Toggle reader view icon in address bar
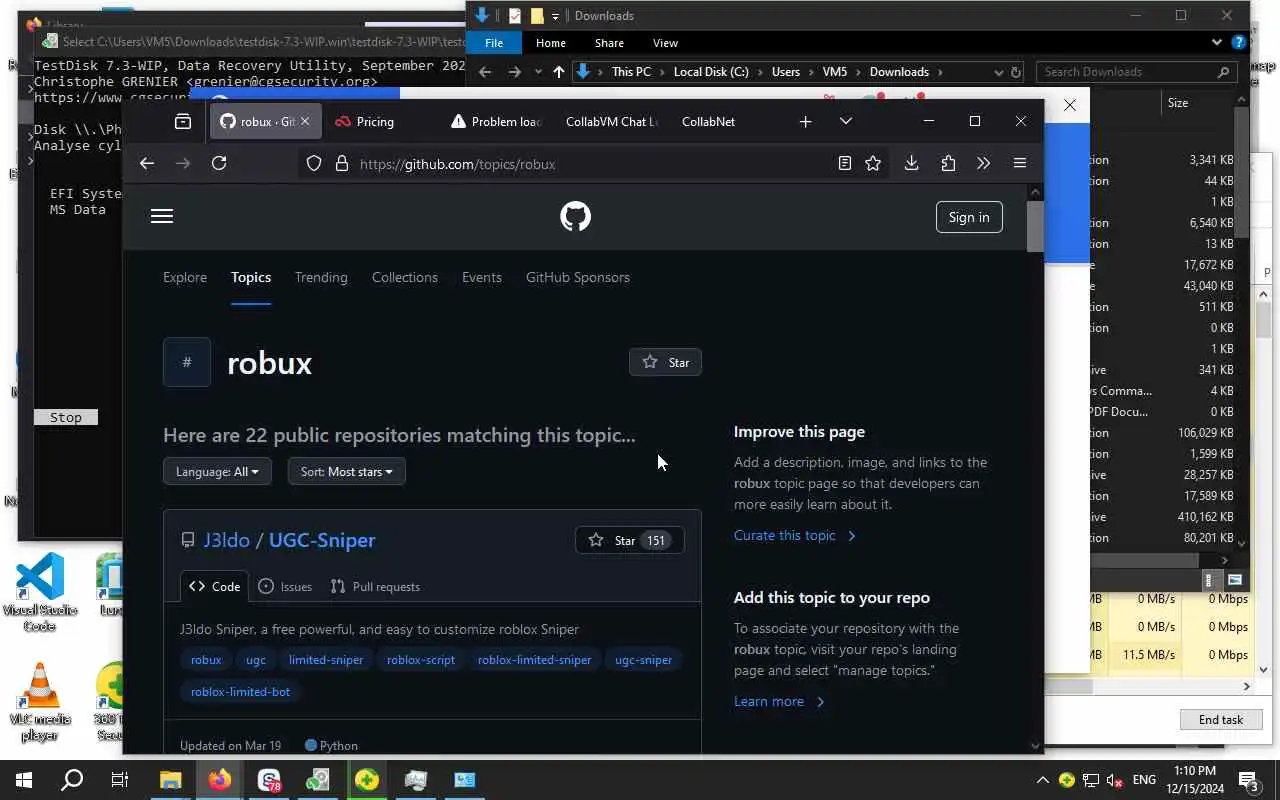 [845, 163]
